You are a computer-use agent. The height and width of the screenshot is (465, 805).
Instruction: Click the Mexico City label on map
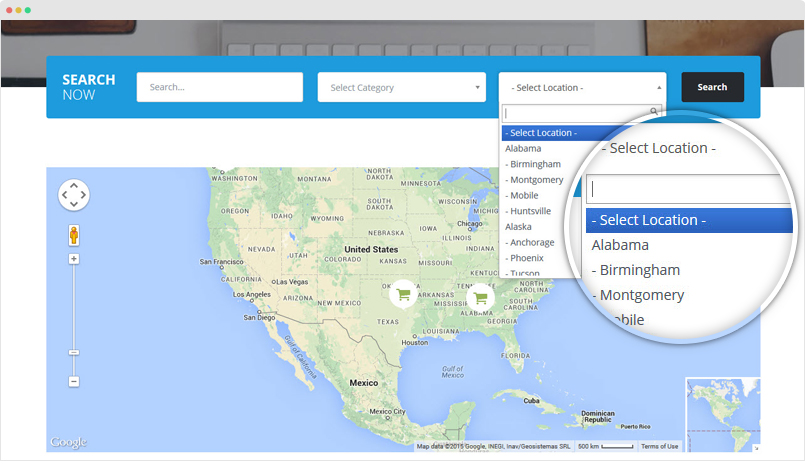click(388, 412)
